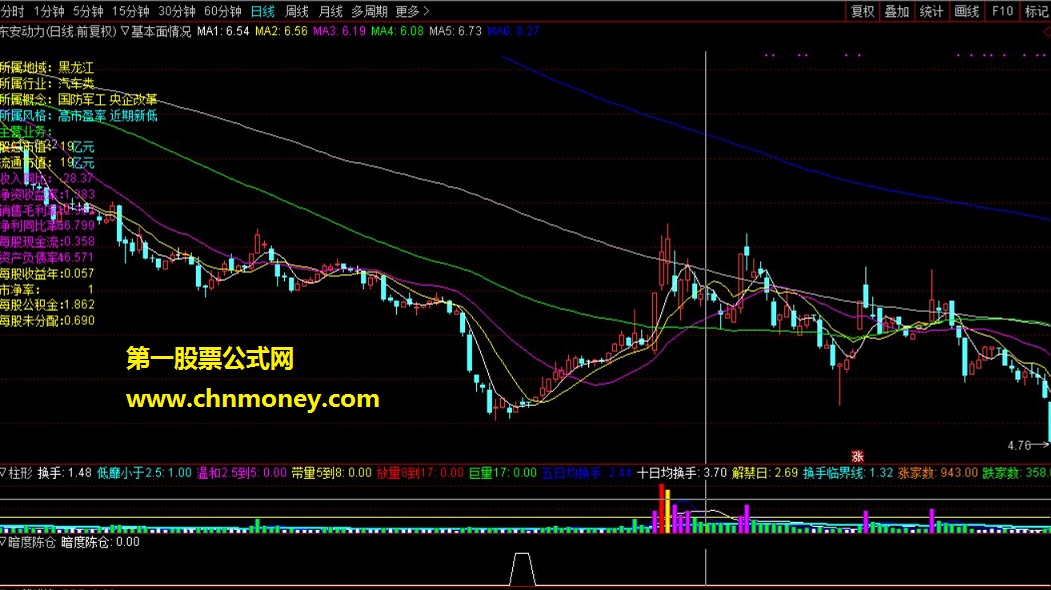The image size is (1051, 590).
Task: Activate the 画线 drawing tool
Action: [x=967, y=11]
